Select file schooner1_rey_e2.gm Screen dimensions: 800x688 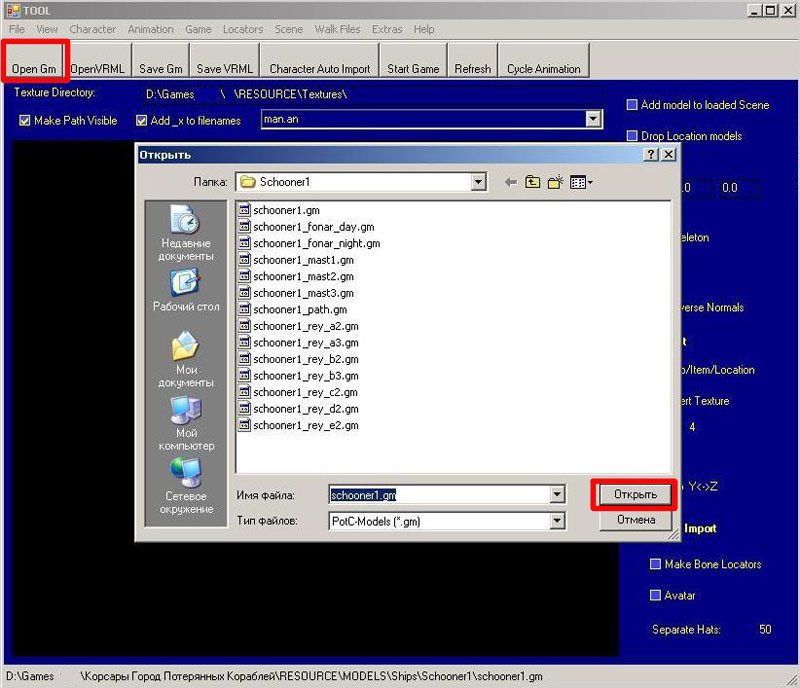coord(299,425)
